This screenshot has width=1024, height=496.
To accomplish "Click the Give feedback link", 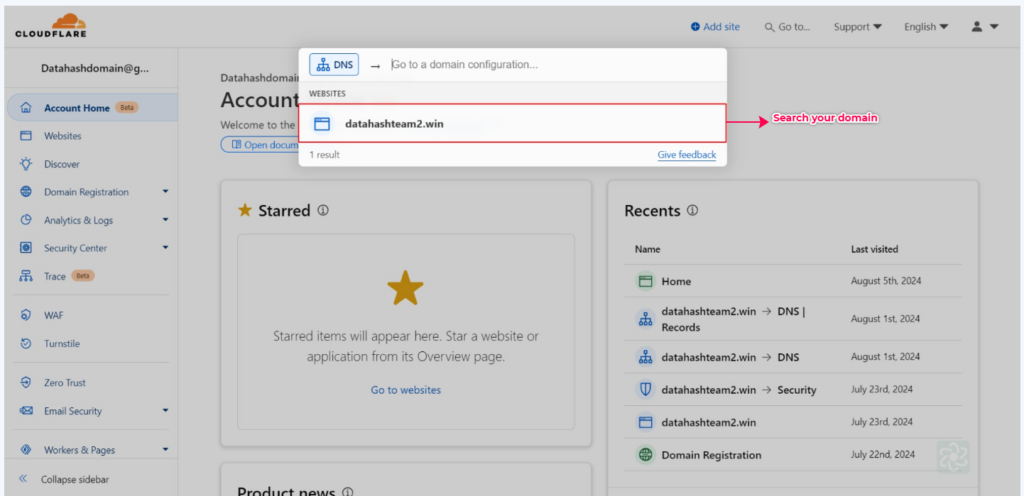I will coord(686,155).
